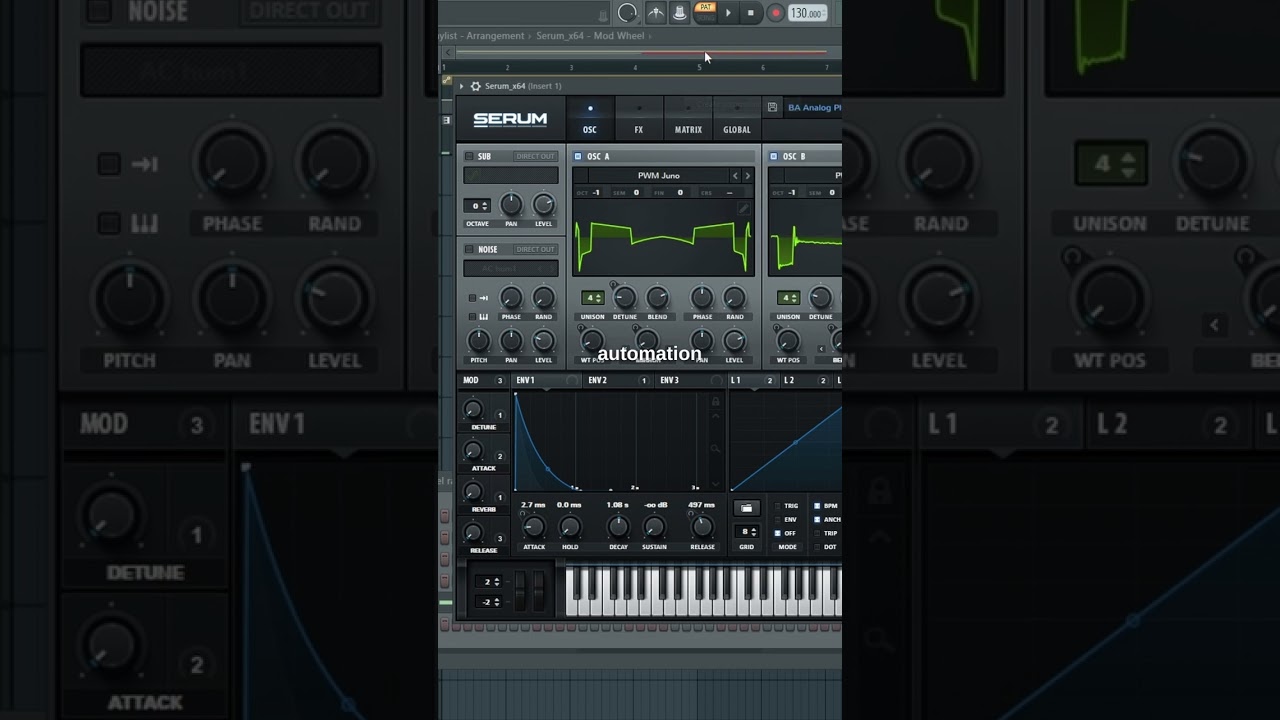
Task: Select the L 2 LFO tab
Action: click(806, 380)
